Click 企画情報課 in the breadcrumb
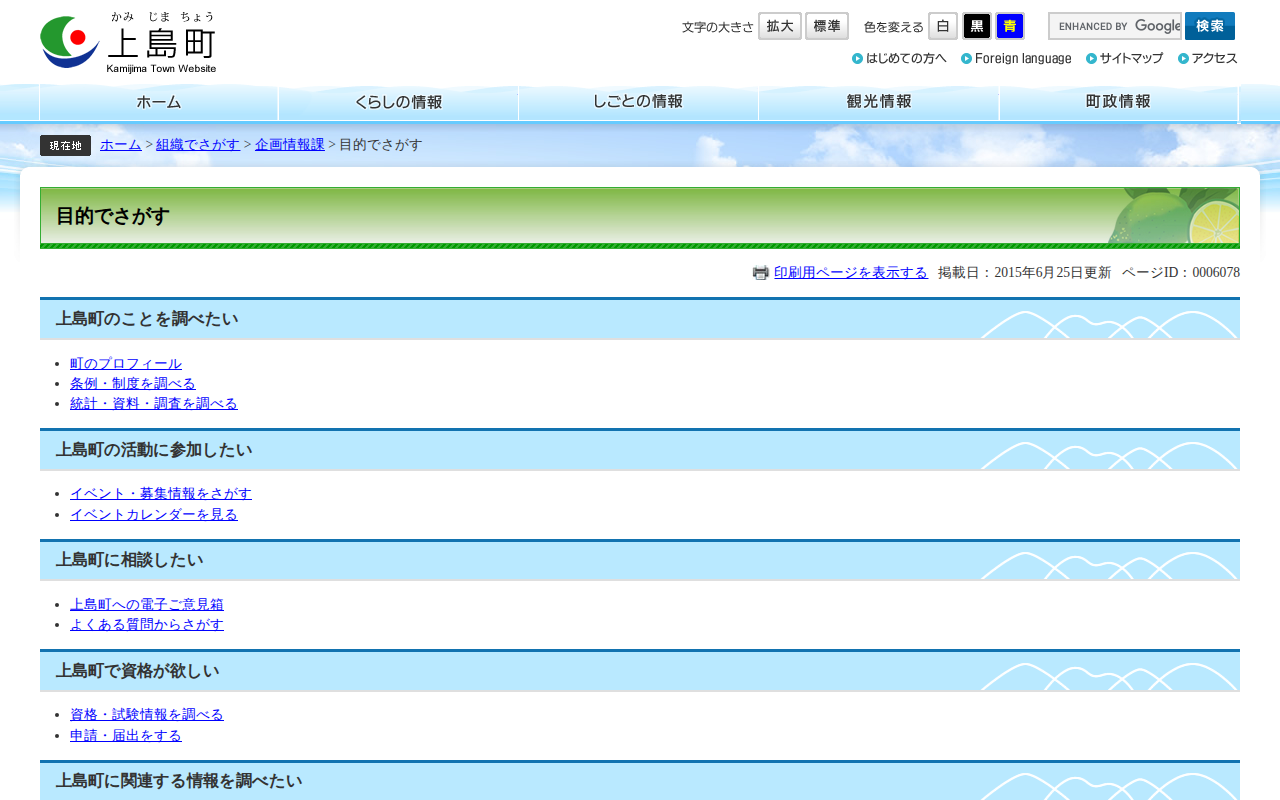This screenshot has width=1280, height=800. point(290,145)
